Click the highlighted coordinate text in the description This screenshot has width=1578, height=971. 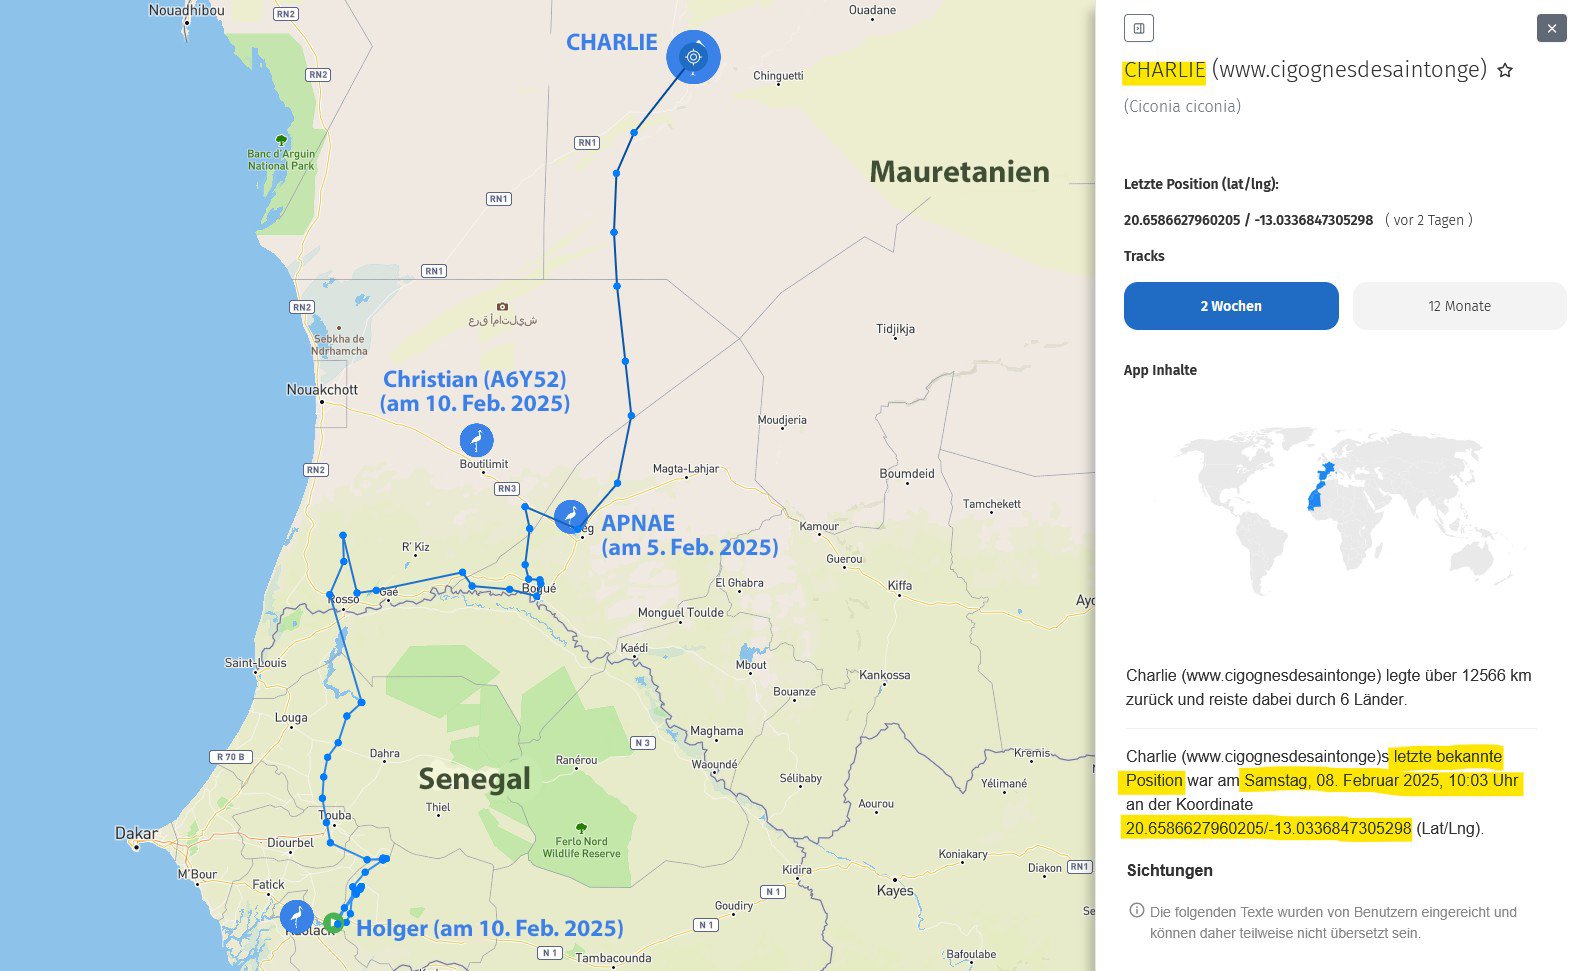pyautogui.click(x=1267, y=828)
